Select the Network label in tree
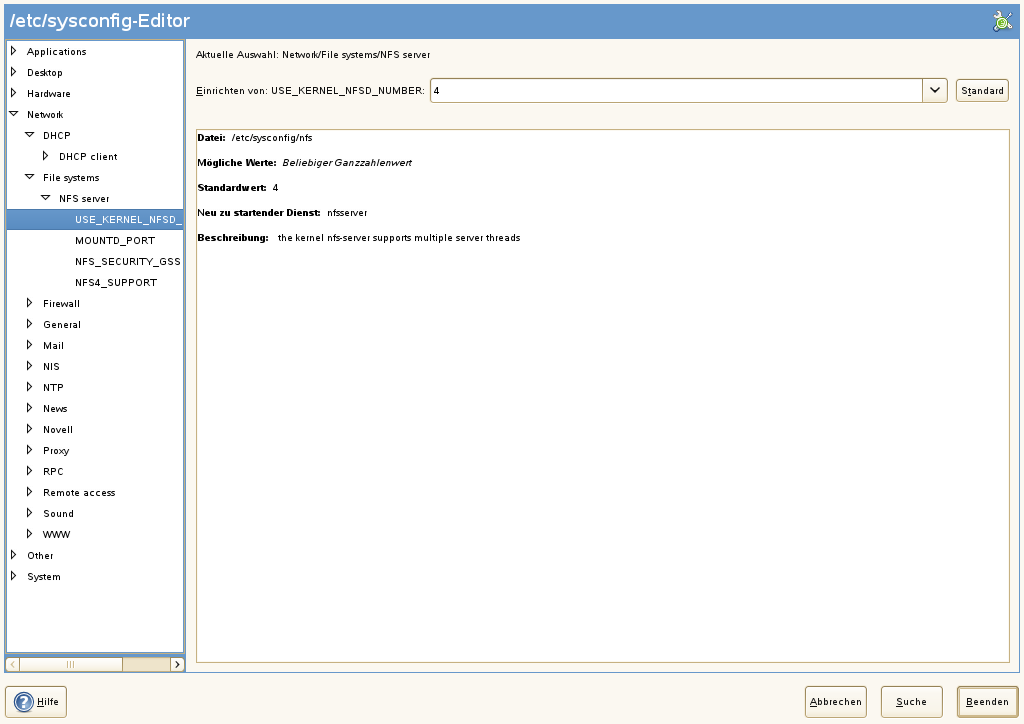Image resolution: width=1024 pixels, height=724 pixels. pyautogui.click(x=45, y=114)
